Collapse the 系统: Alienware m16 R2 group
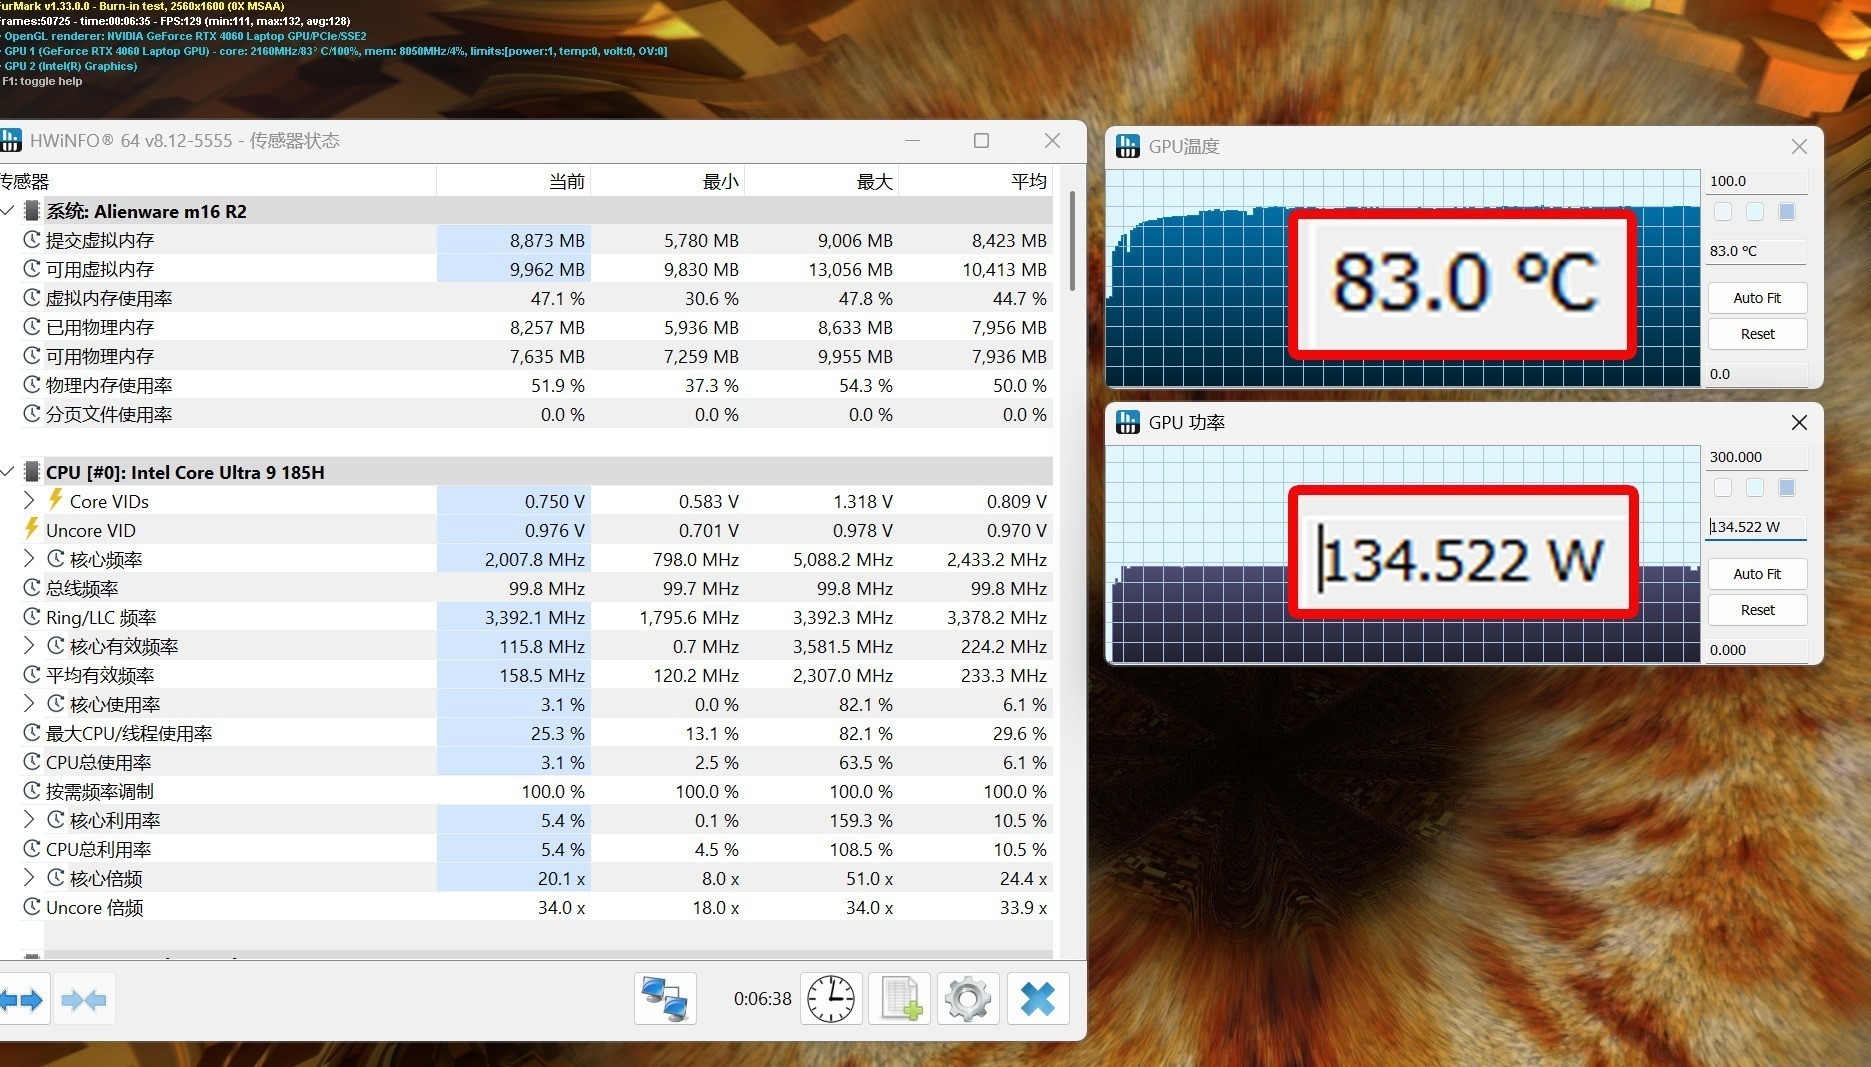The width and height of the screenshot is (1871, 1067). (8, 211)
